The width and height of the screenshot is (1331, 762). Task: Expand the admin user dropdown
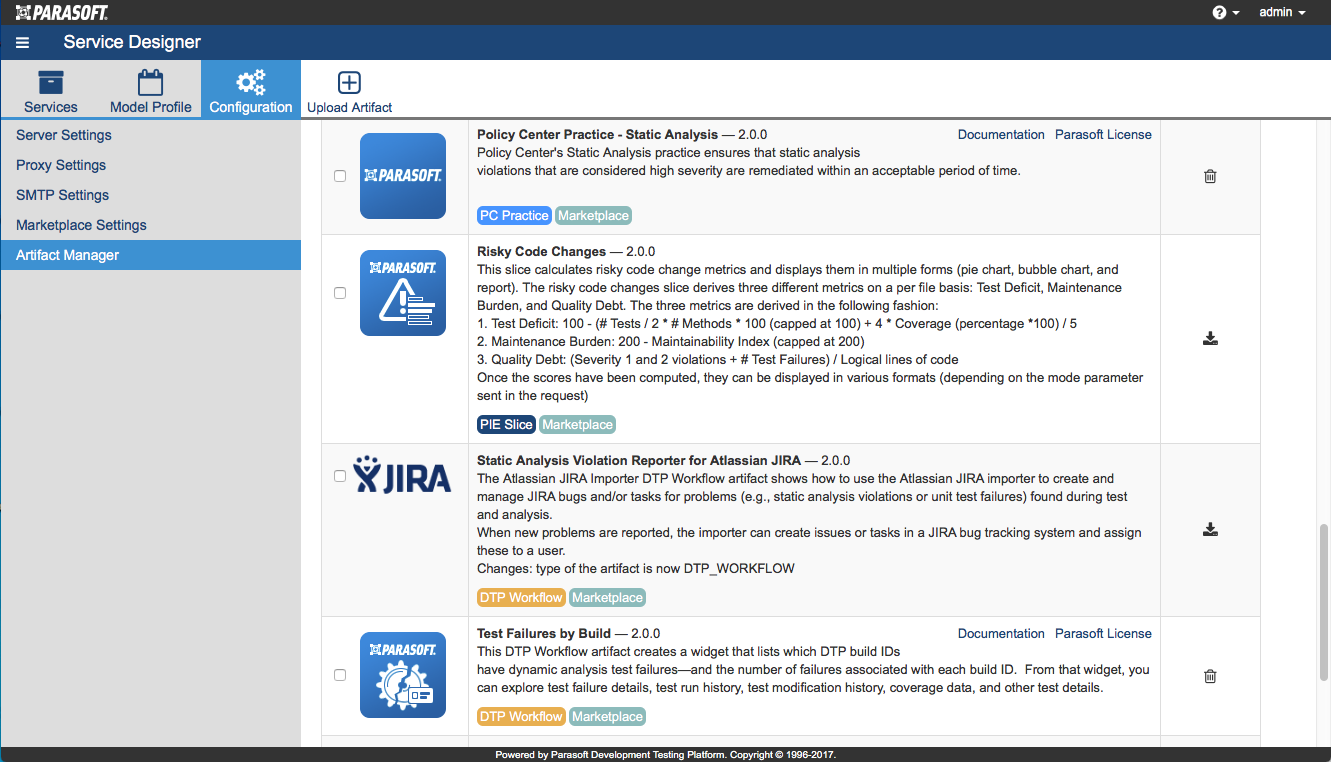(x=1282, y=12)
